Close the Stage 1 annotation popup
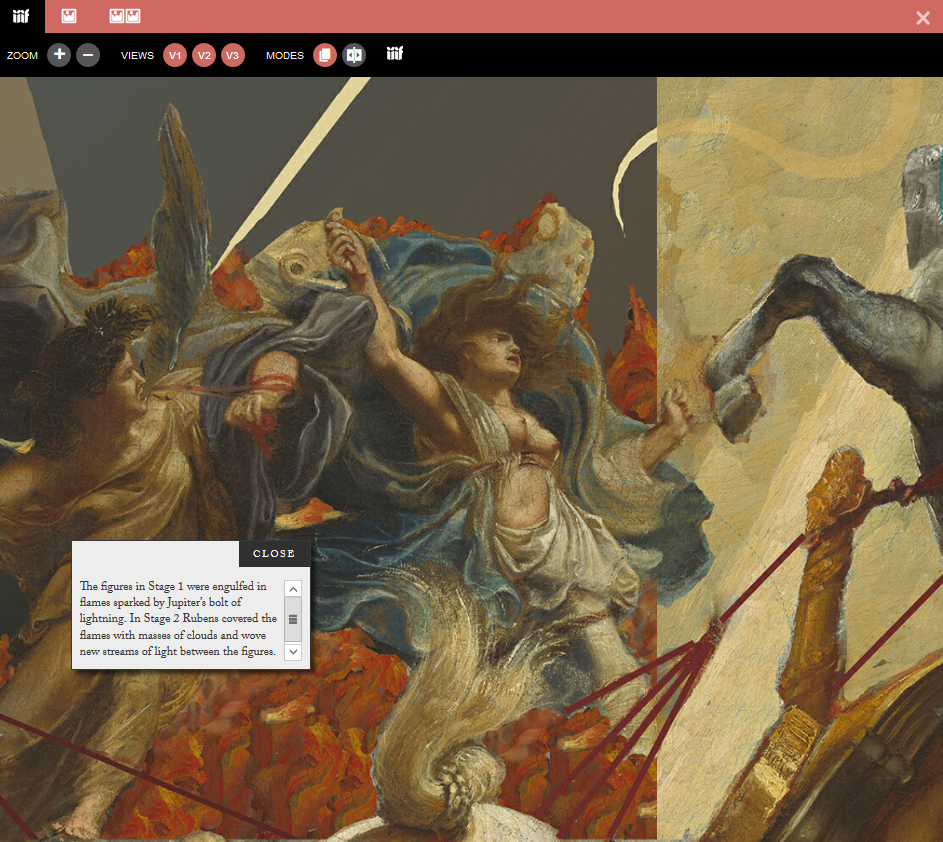The width and height of the screenshot is (943, 842). pos(274,553)
